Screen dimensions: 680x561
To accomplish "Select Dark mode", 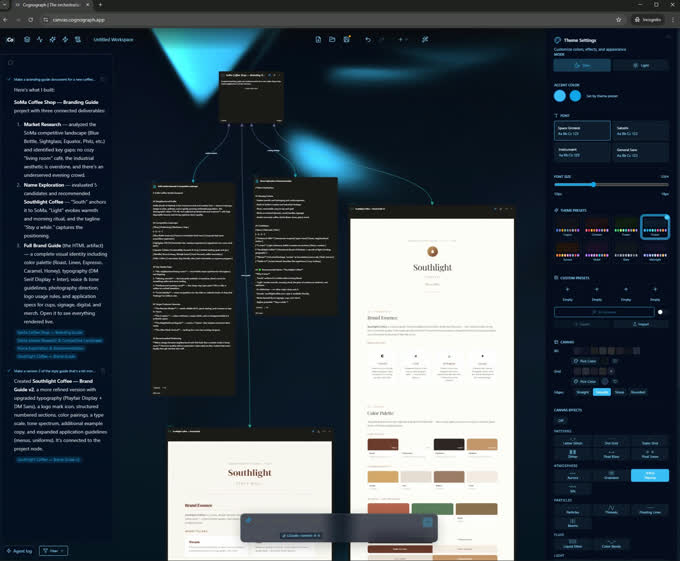I will click(x=582, y=65).
